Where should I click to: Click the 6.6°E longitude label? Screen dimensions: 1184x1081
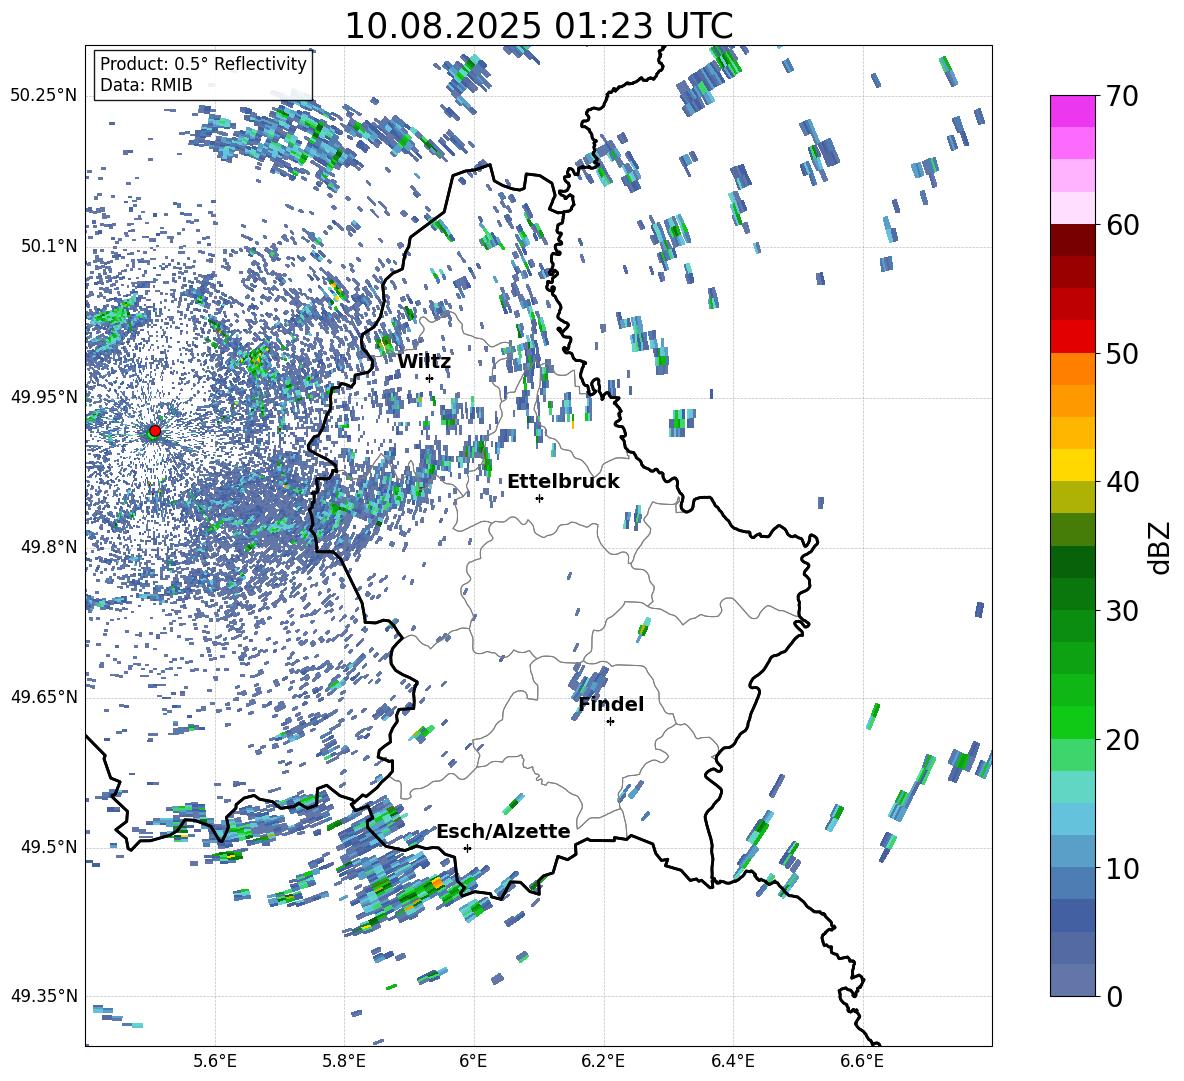click(862, 1061)
